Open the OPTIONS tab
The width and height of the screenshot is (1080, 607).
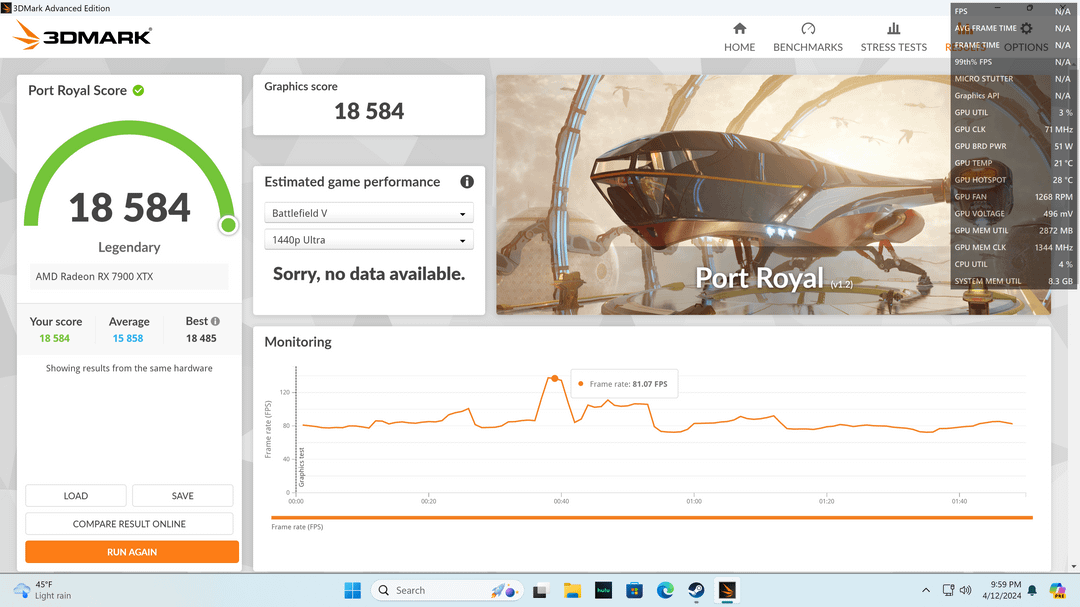point(1026,37)
